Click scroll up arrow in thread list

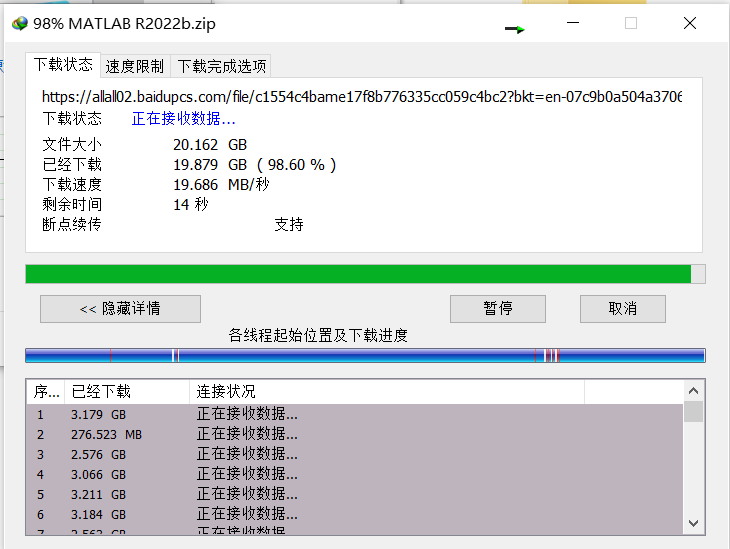(693, 391)
